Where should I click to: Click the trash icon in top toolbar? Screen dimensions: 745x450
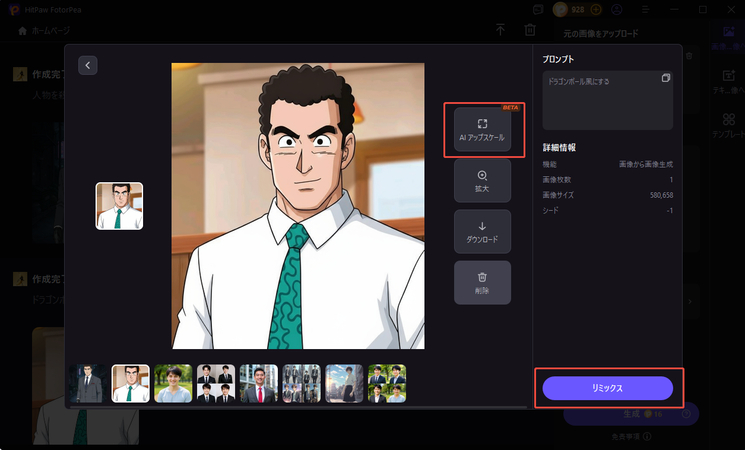(530, 30)
